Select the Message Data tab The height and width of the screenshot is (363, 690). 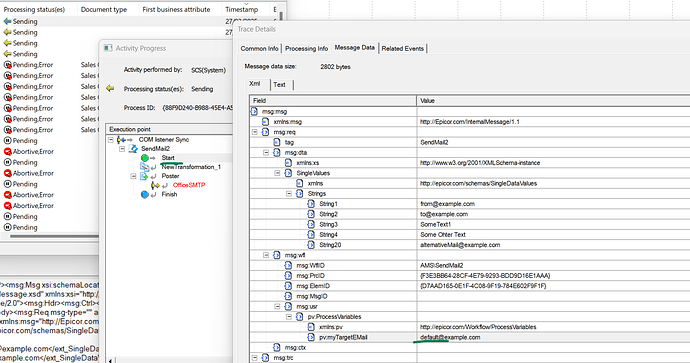click(355, 48)
